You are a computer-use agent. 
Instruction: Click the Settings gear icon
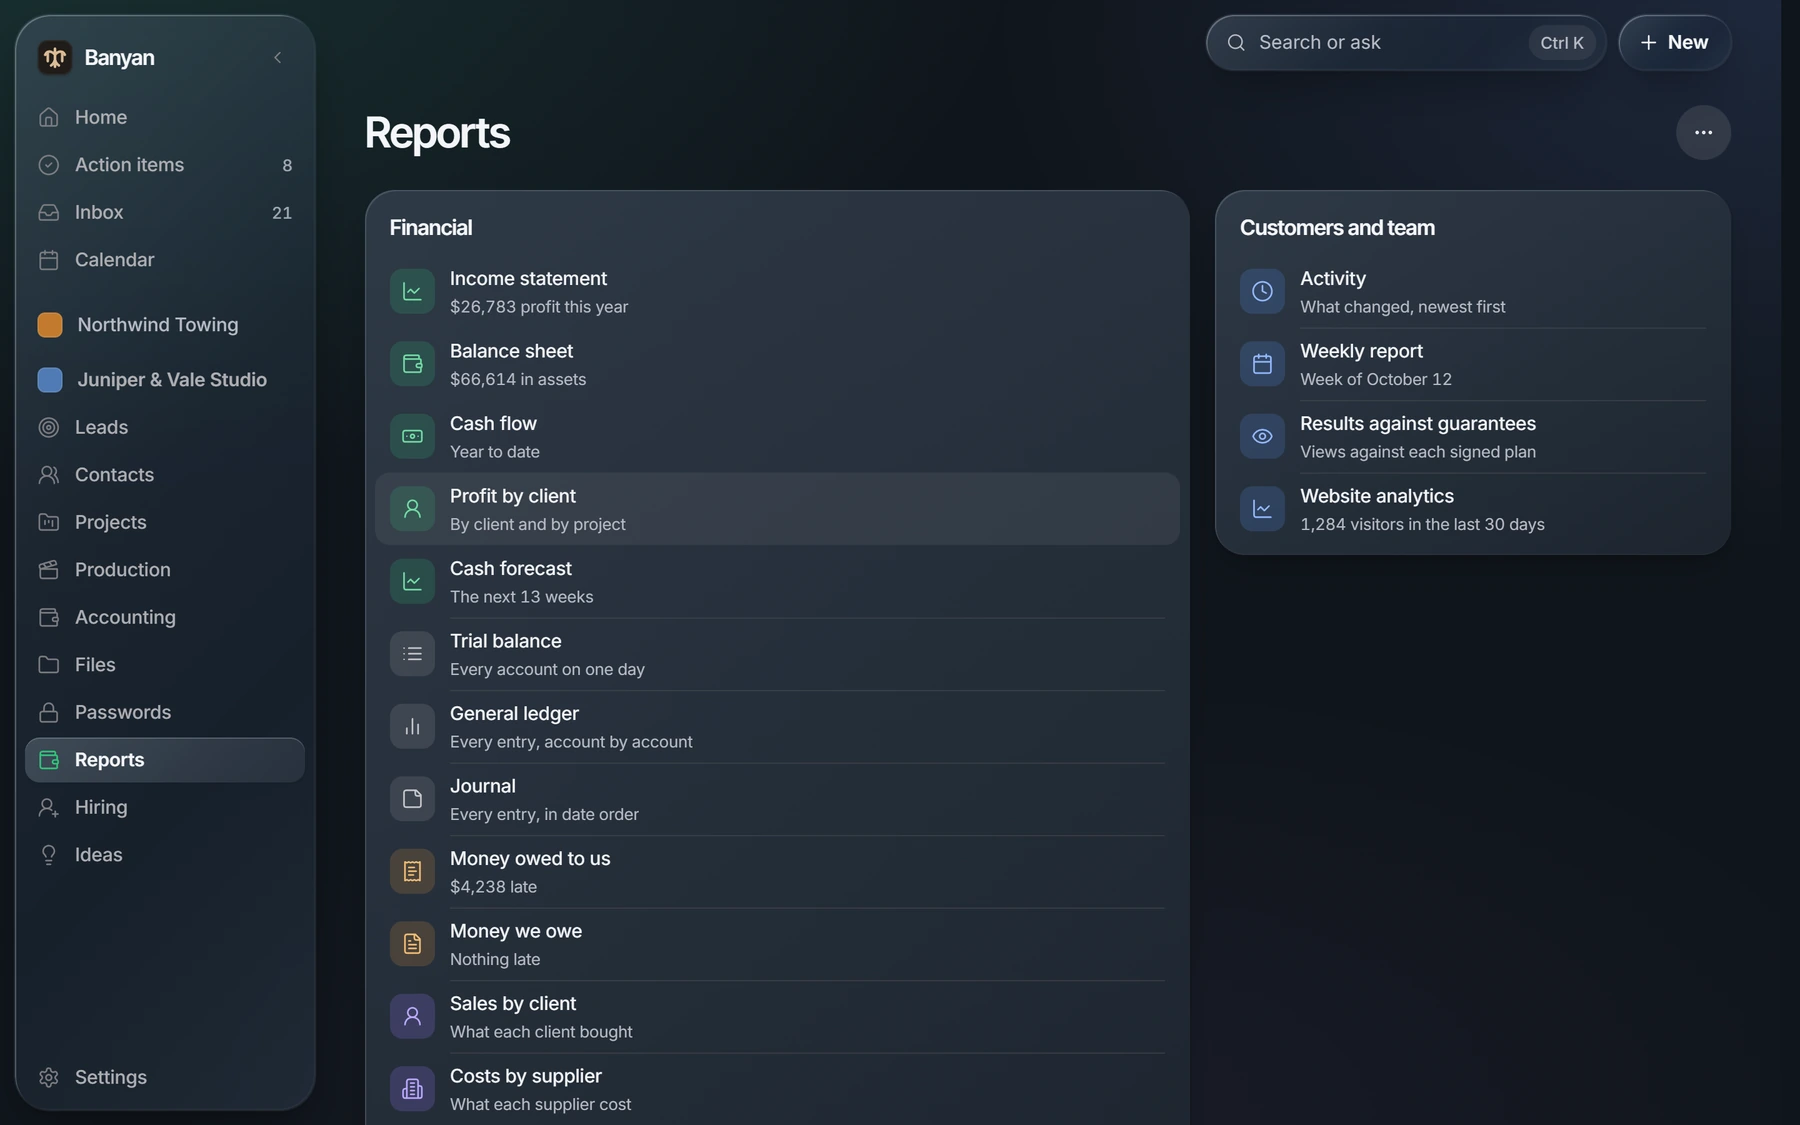(x=48, y=1077)
